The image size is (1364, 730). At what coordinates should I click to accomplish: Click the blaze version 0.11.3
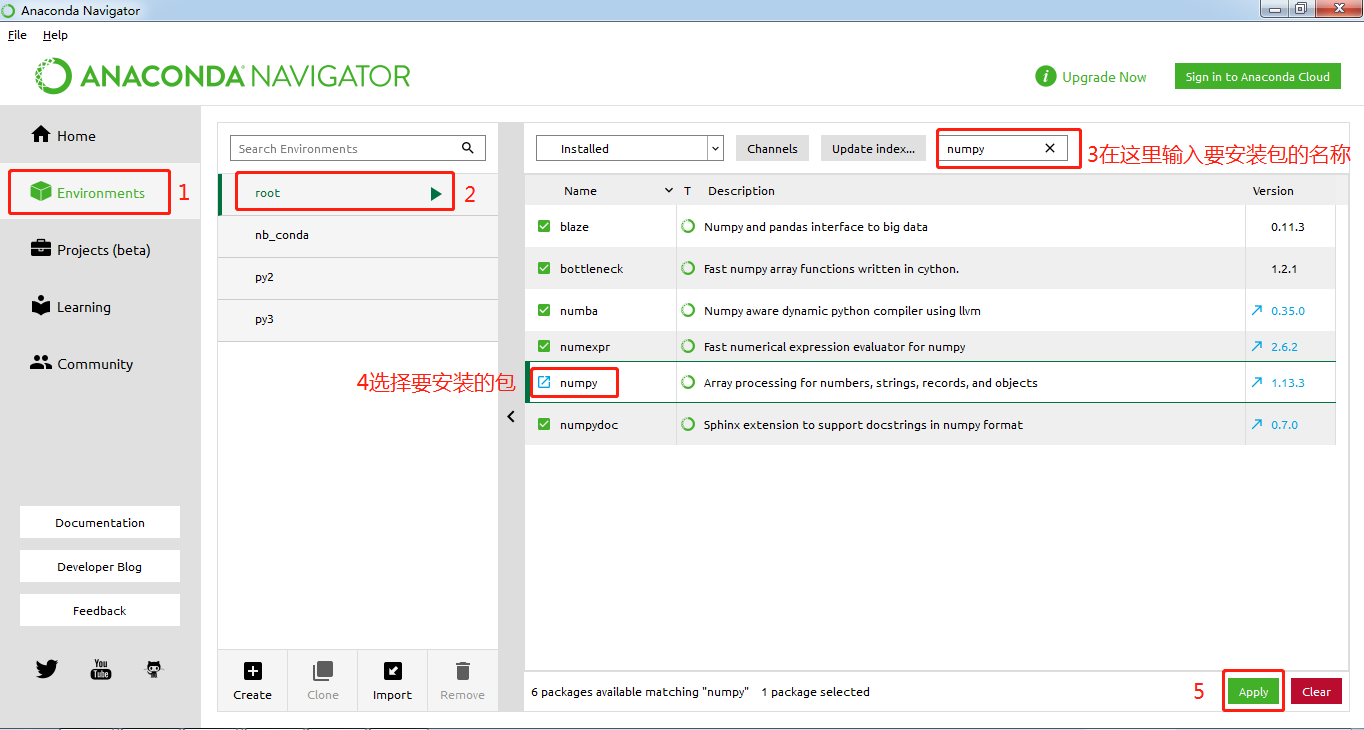click(x=1287, y=227)
